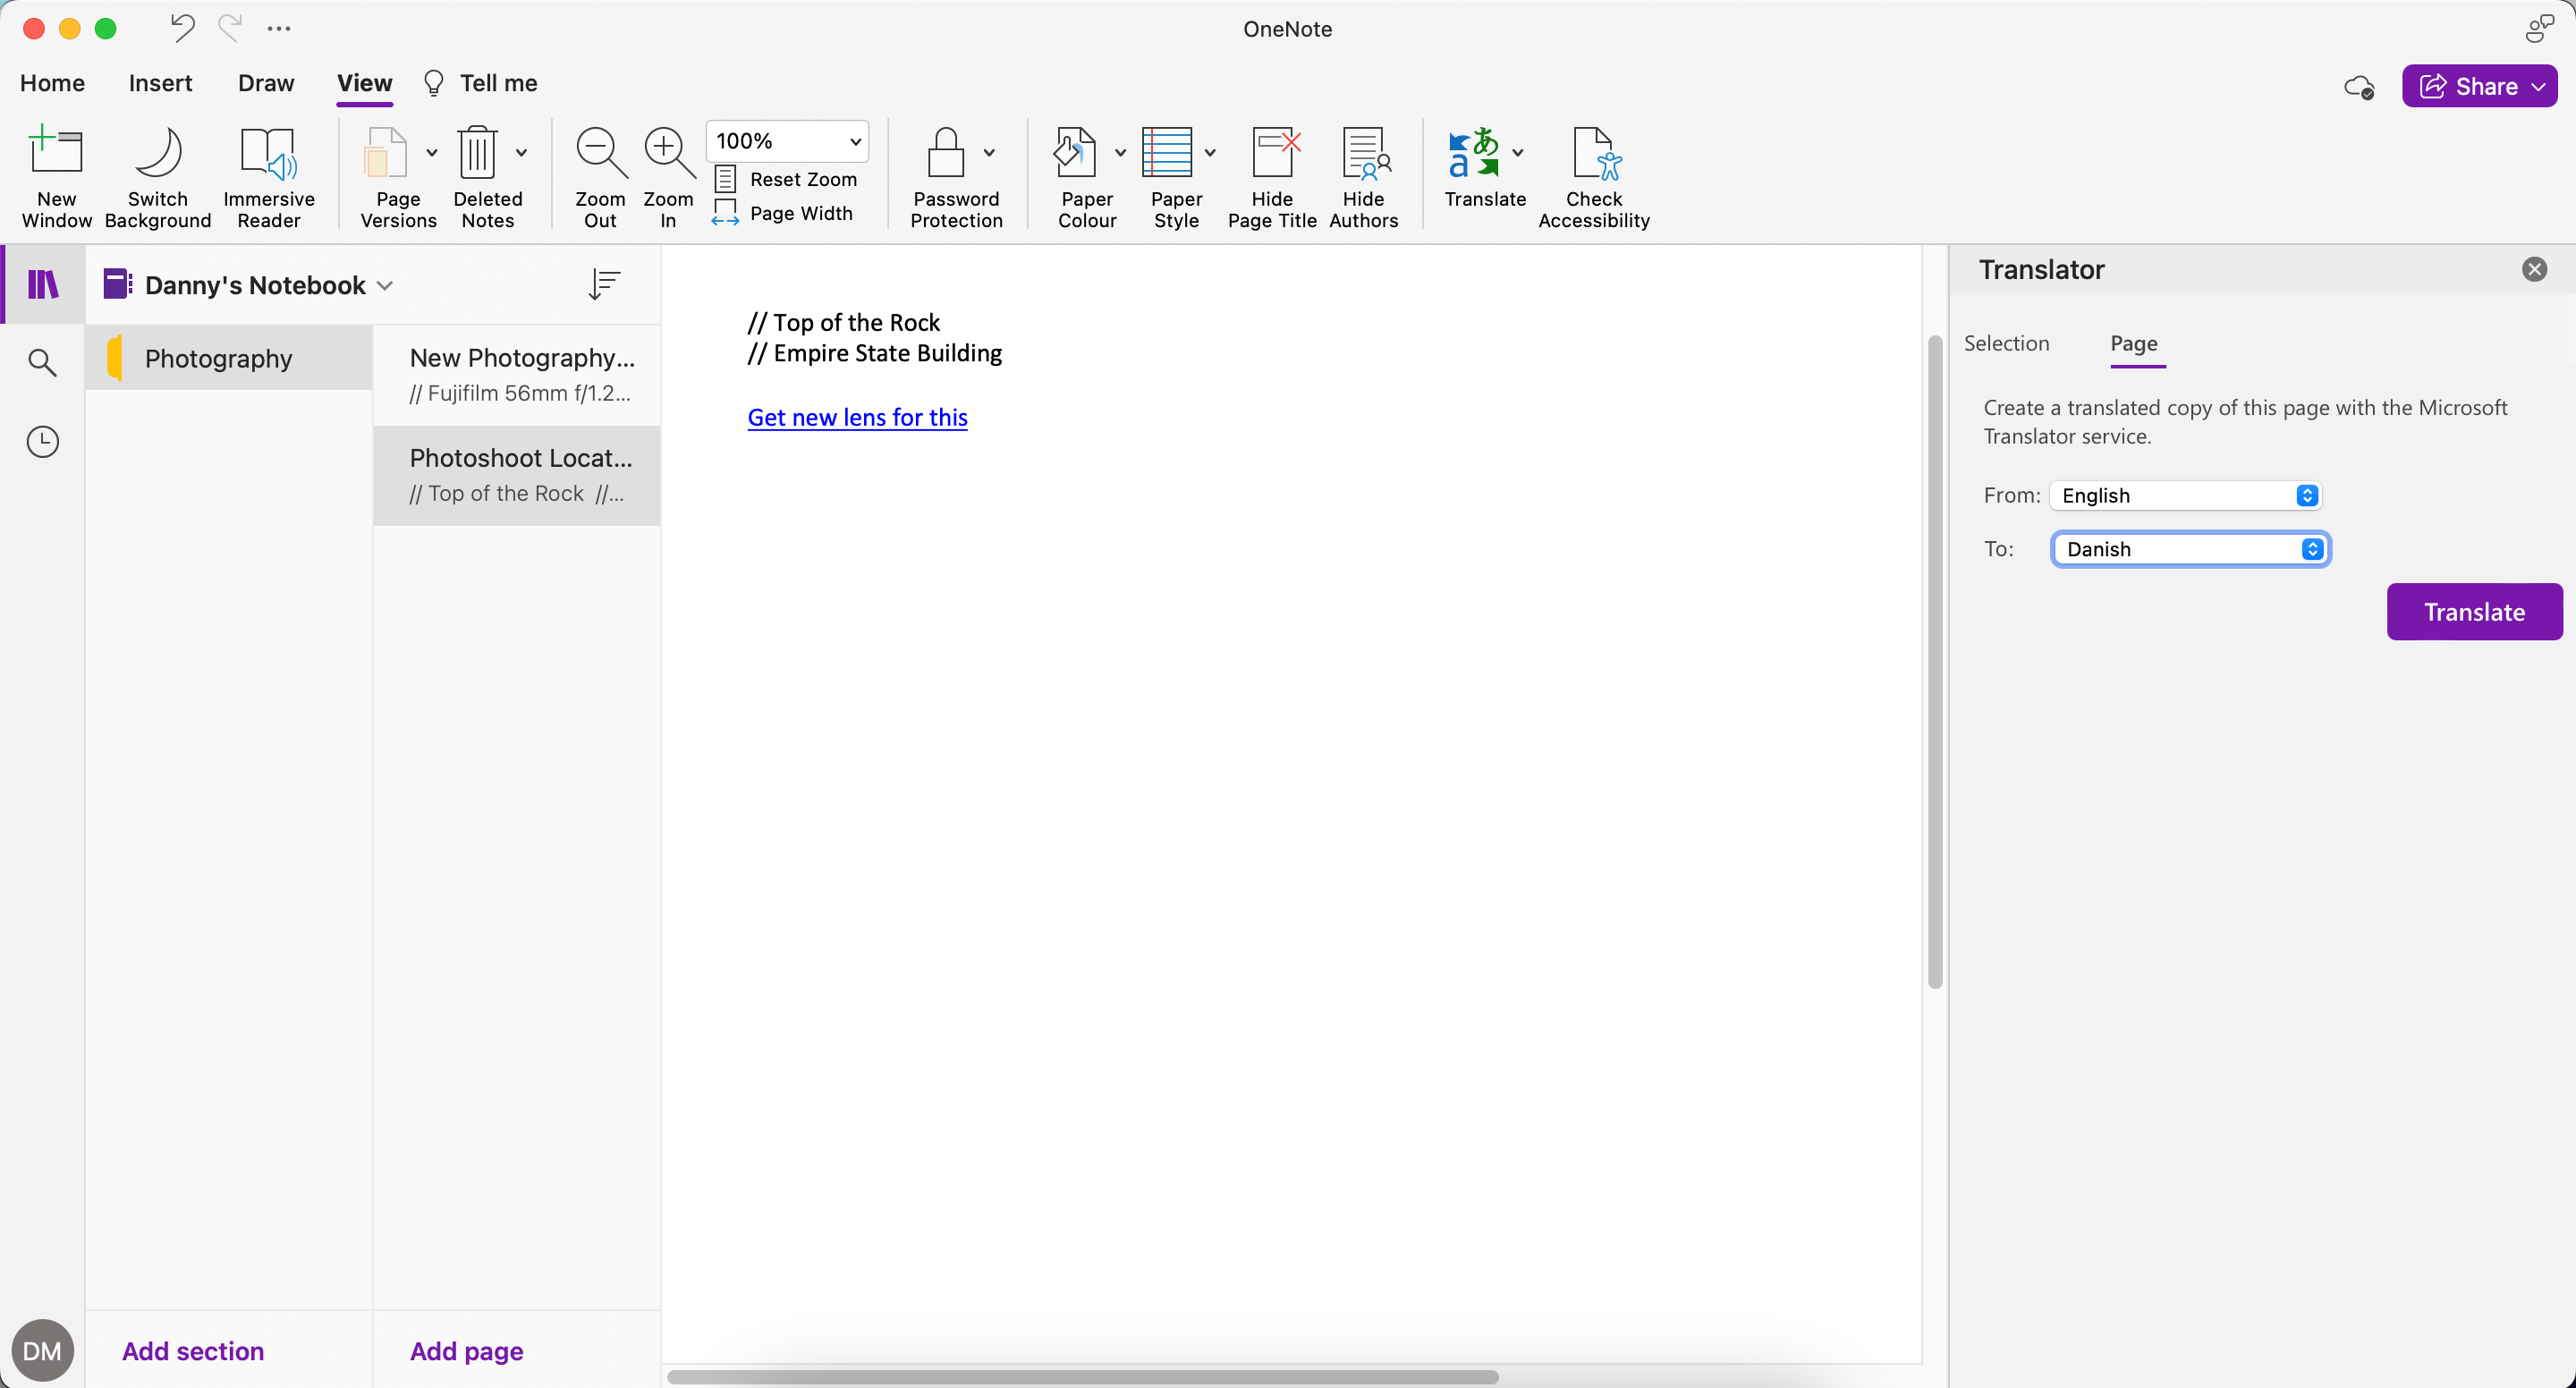Open recent notes history
Screen dimensions: 2576x1388
42,441
